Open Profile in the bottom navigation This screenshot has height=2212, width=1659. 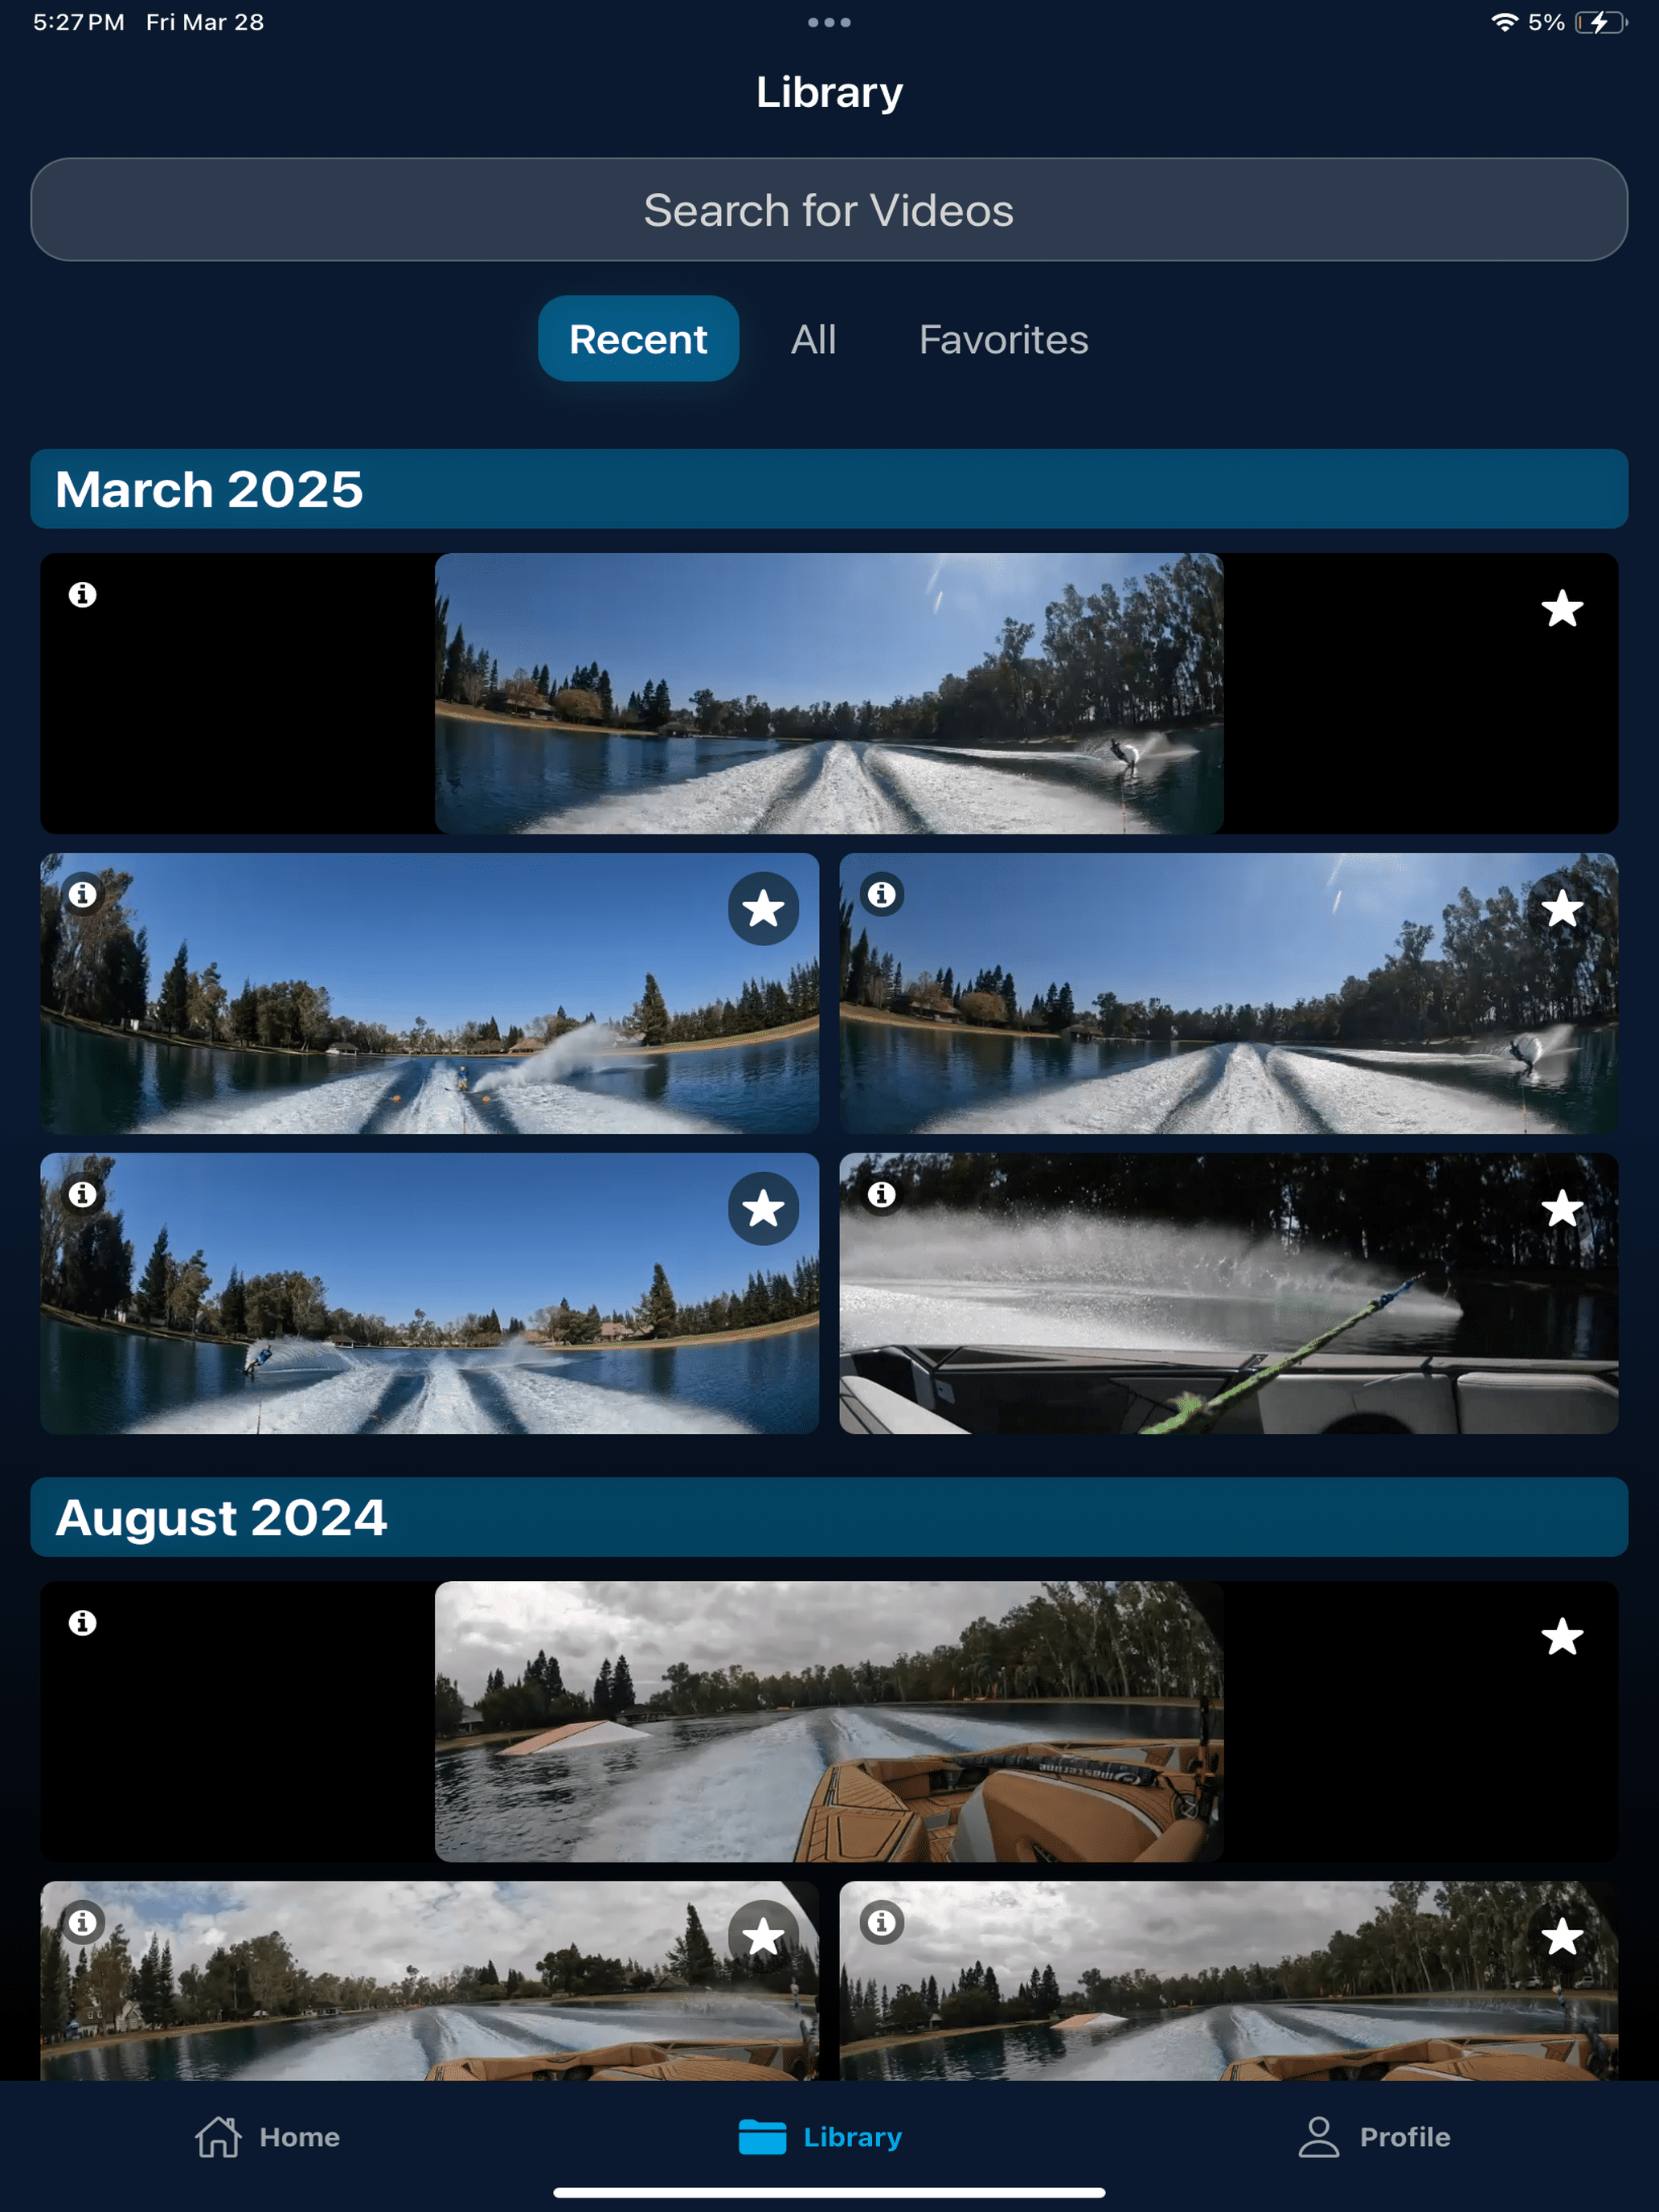pyautogui.click(x=1374, y=2137)
